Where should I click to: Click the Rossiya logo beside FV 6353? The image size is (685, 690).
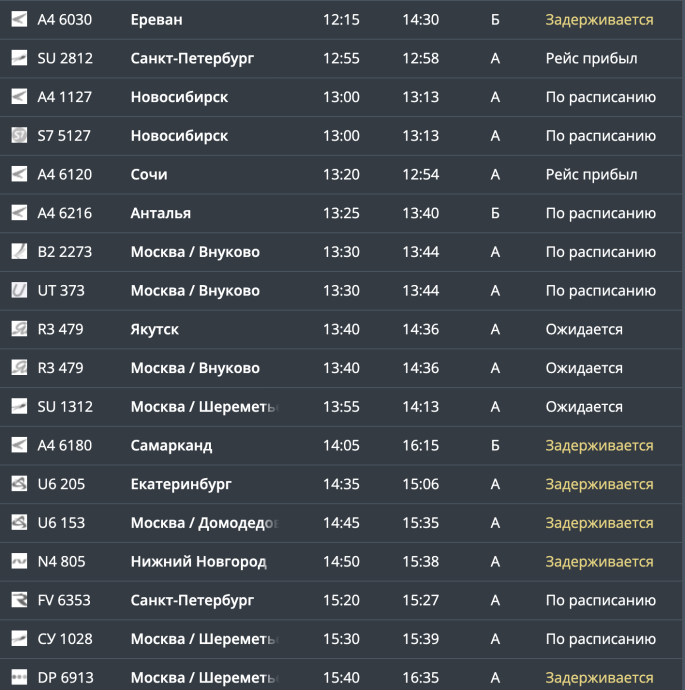[x=19, y=600]
